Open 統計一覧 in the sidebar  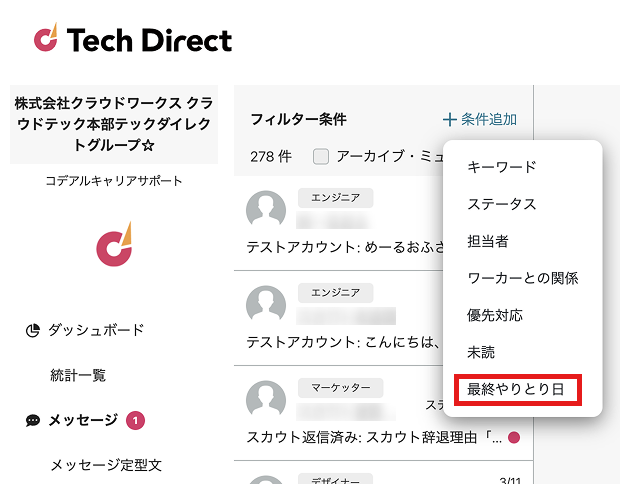coord(78,375)
